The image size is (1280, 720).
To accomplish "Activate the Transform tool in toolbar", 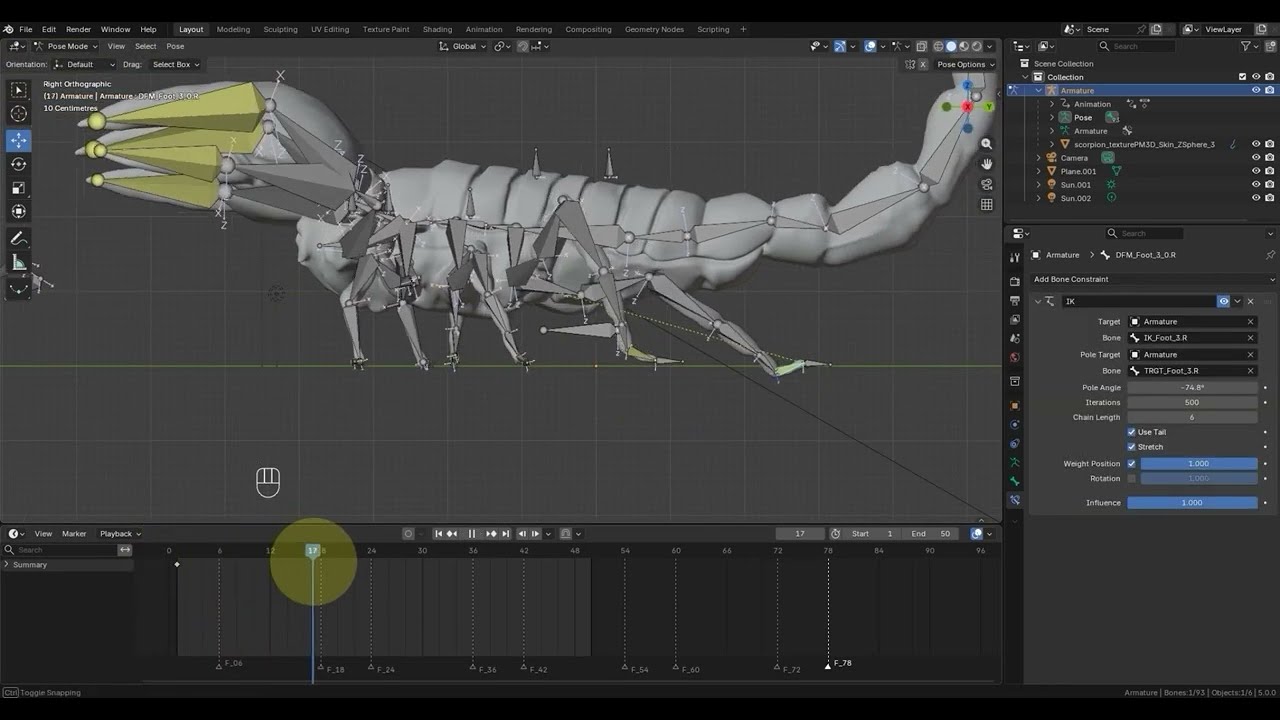I will click(x=19, y=211).
